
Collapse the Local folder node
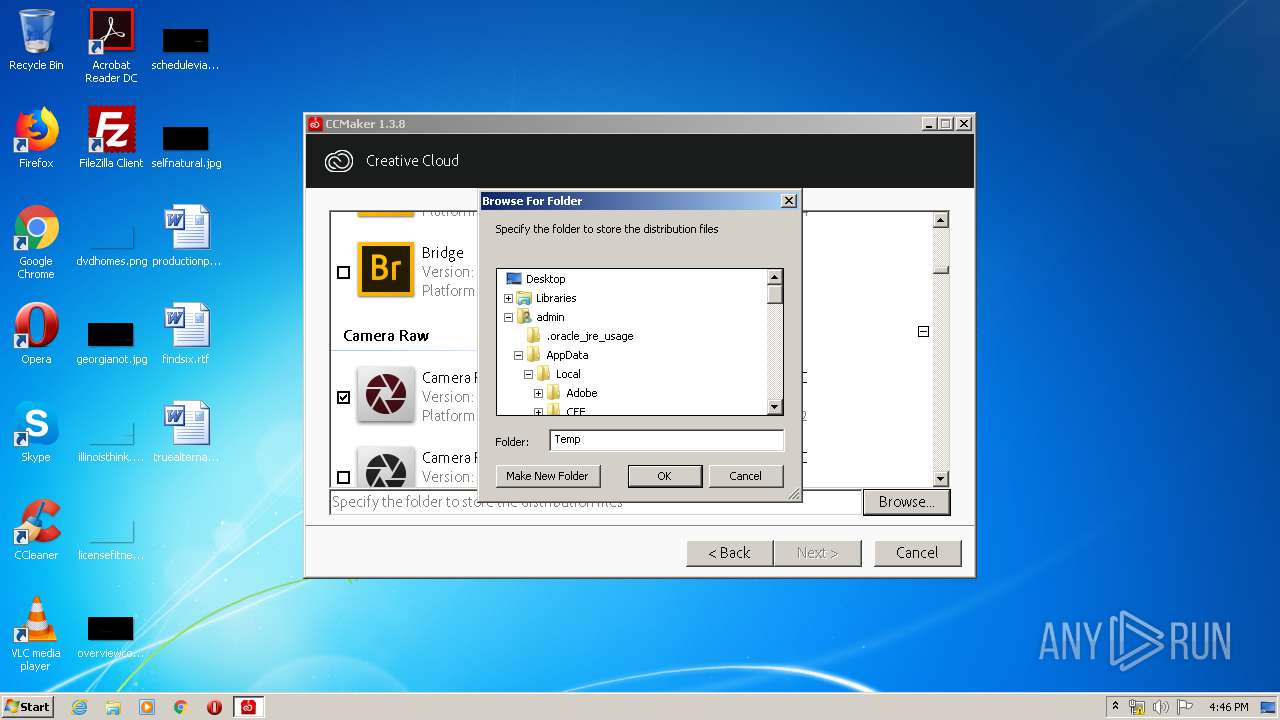[x=528, y=374]
